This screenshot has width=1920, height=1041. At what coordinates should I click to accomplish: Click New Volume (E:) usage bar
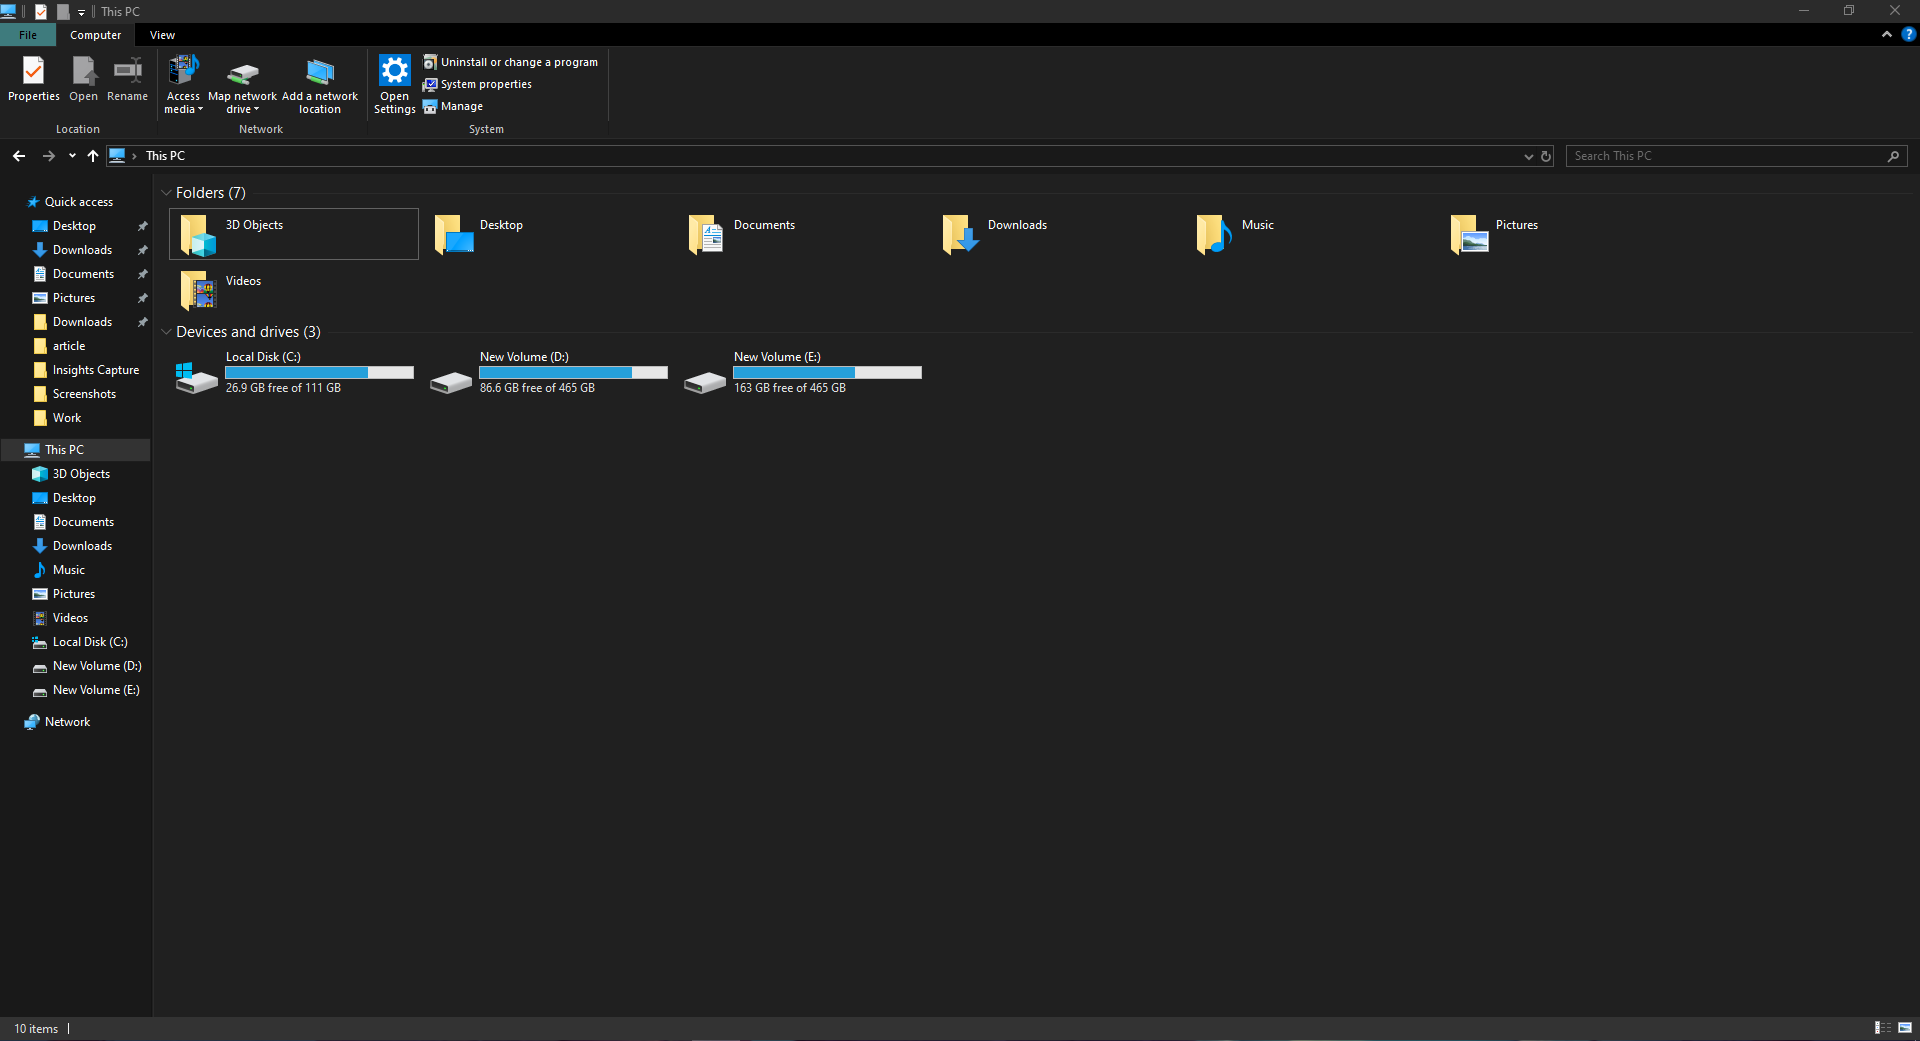[x=827, y=372]
